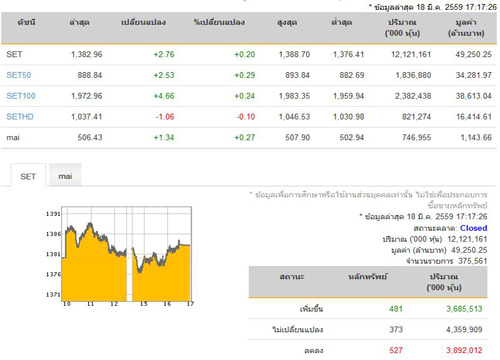
Task: Click the เปลี่ยนแปลง column header
Action: click(143, 22)
